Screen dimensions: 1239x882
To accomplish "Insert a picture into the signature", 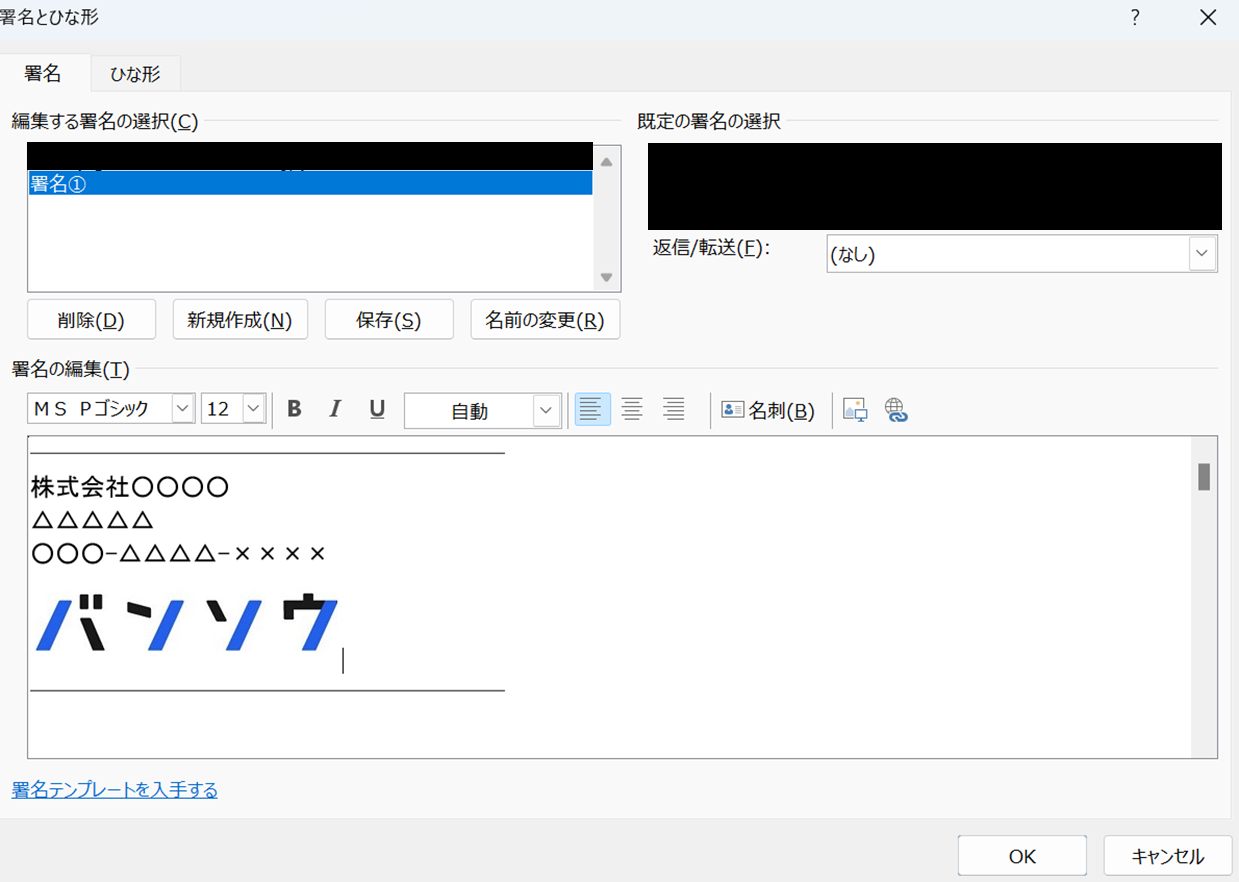I will click(x=855, y=410).
